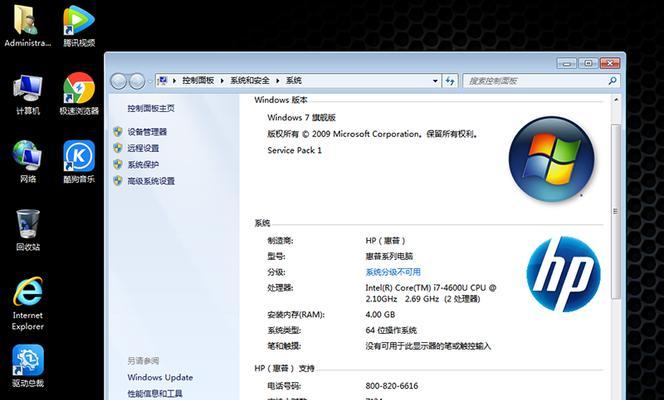This screenshot has height=400, width=664.
Task: Select the 系统 breadcrumb segment
Action: click(x=293, y=80)
